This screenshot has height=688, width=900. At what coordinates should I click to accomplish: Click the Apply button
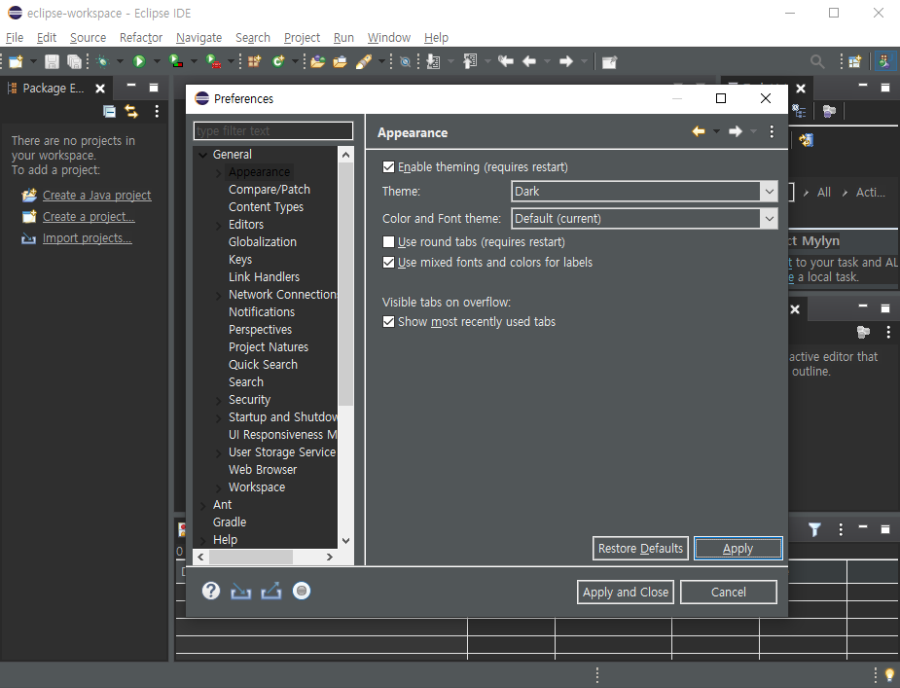pyautogui.click(x=738, y=549)
